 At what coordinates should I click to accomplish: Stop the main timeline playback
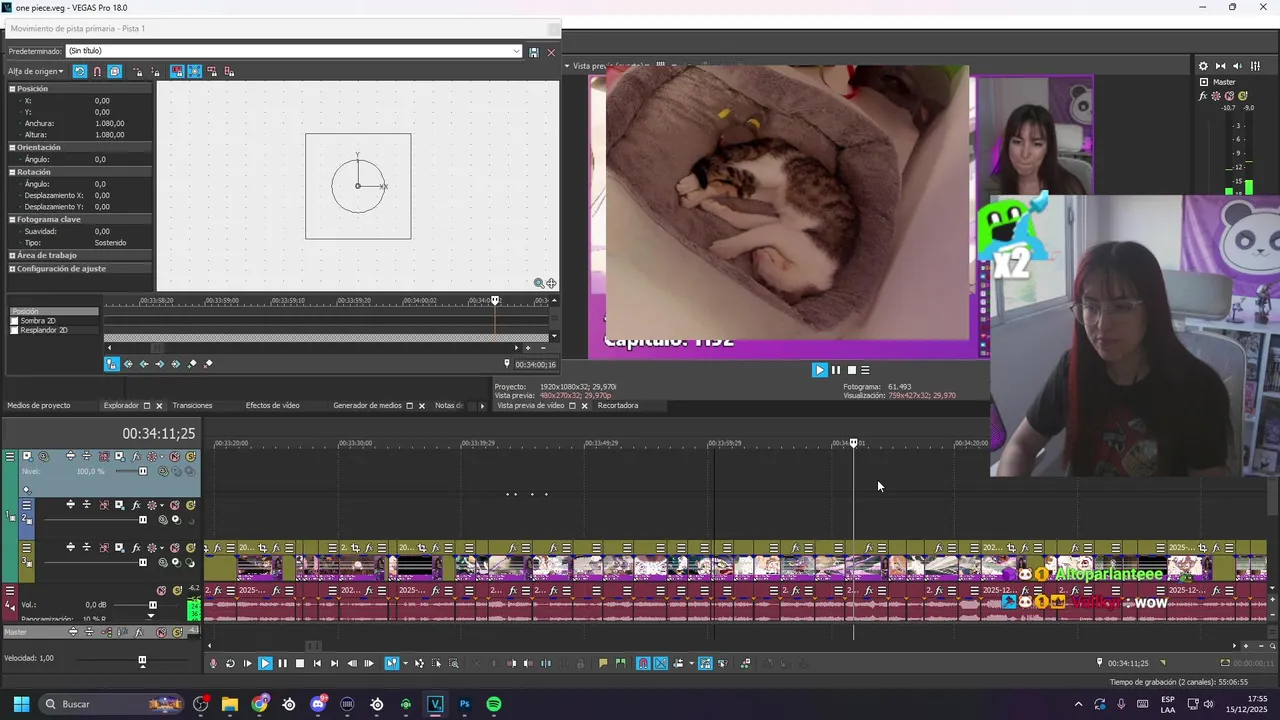(x=300, y=663)
